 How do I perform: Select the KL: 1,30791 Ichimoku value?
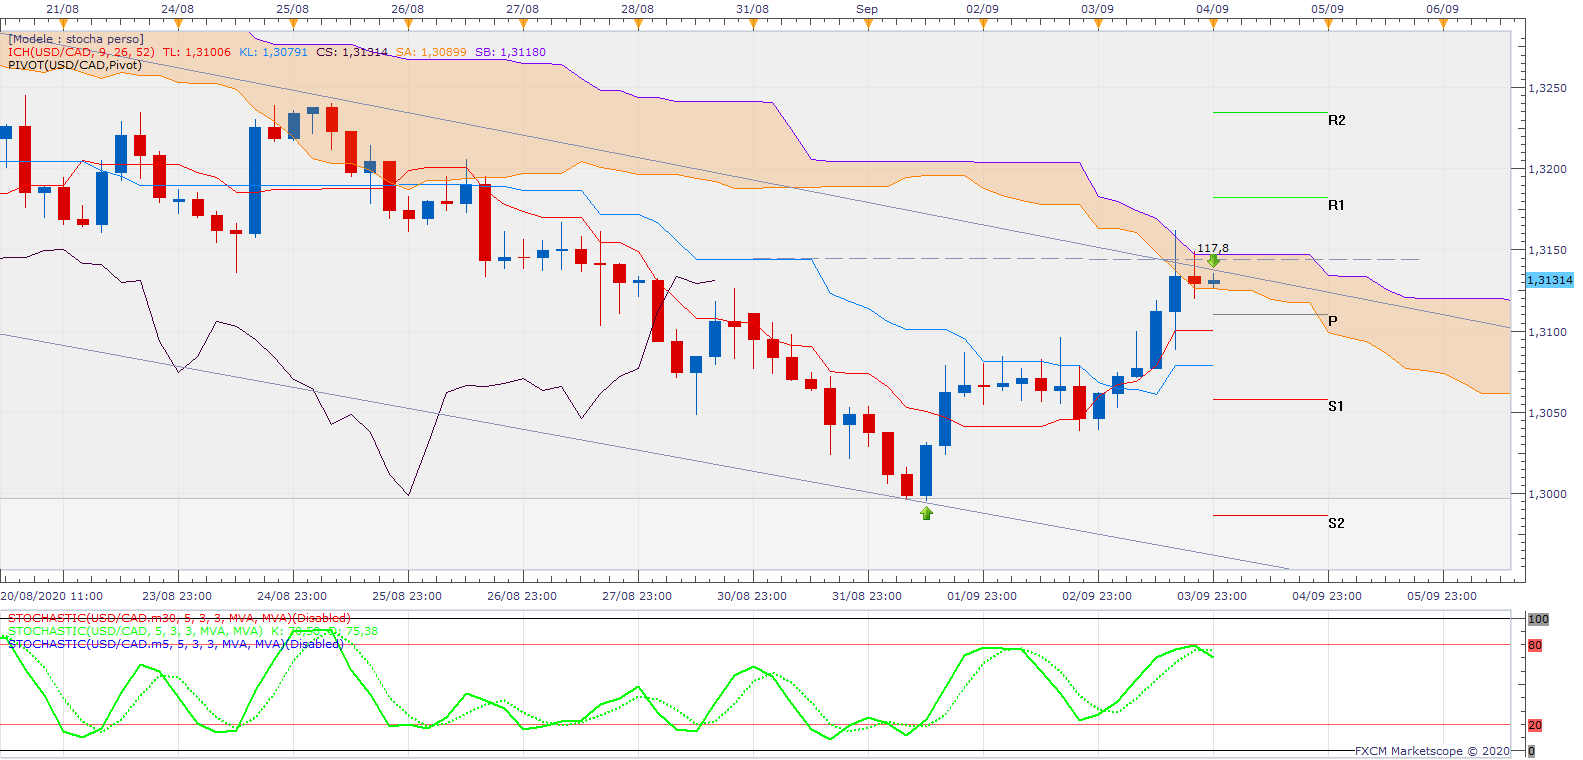pyautogui.click(x=273, y=52)
